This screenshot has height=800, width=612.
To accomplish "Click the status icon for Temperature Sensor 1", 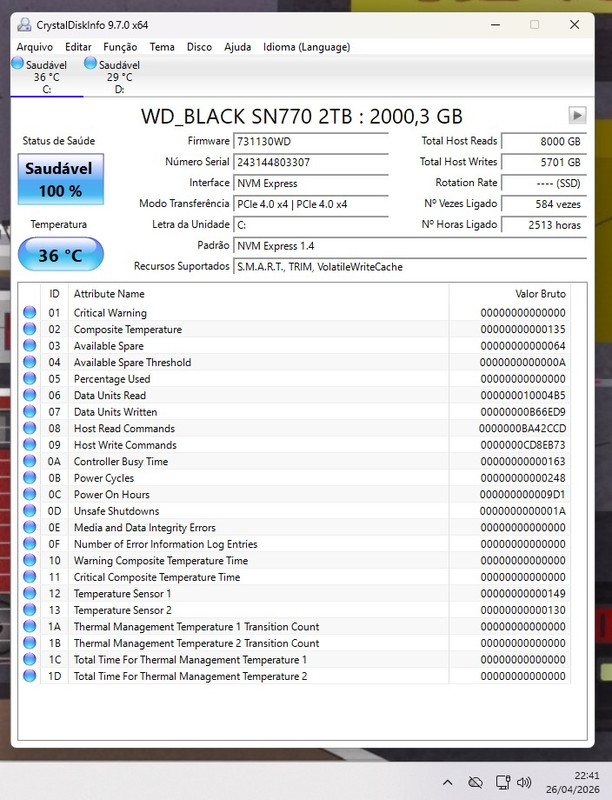I will pyautogui.click(x=30, y=593).
